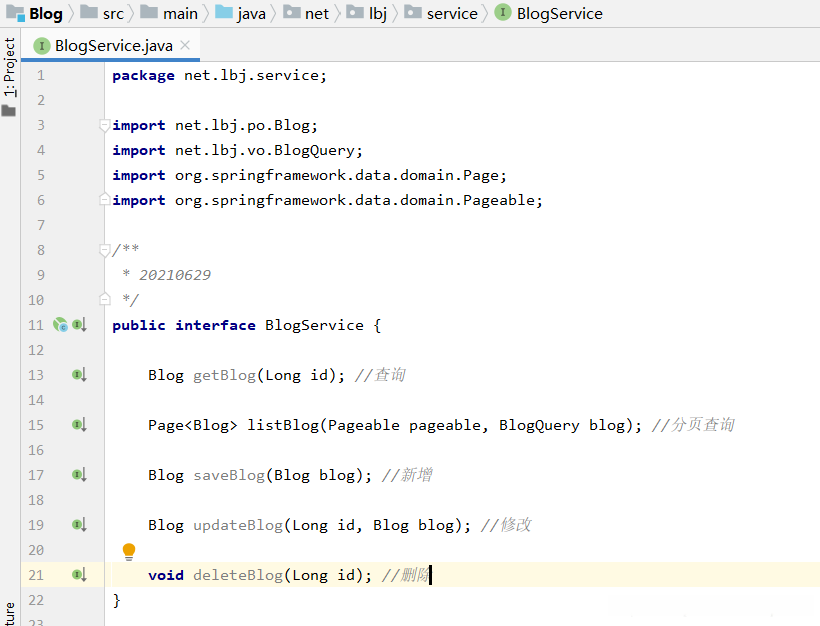The image size is (820, 626).
Task: Click the implementation gutter icon beside deleteBlog
Action: 79,575
